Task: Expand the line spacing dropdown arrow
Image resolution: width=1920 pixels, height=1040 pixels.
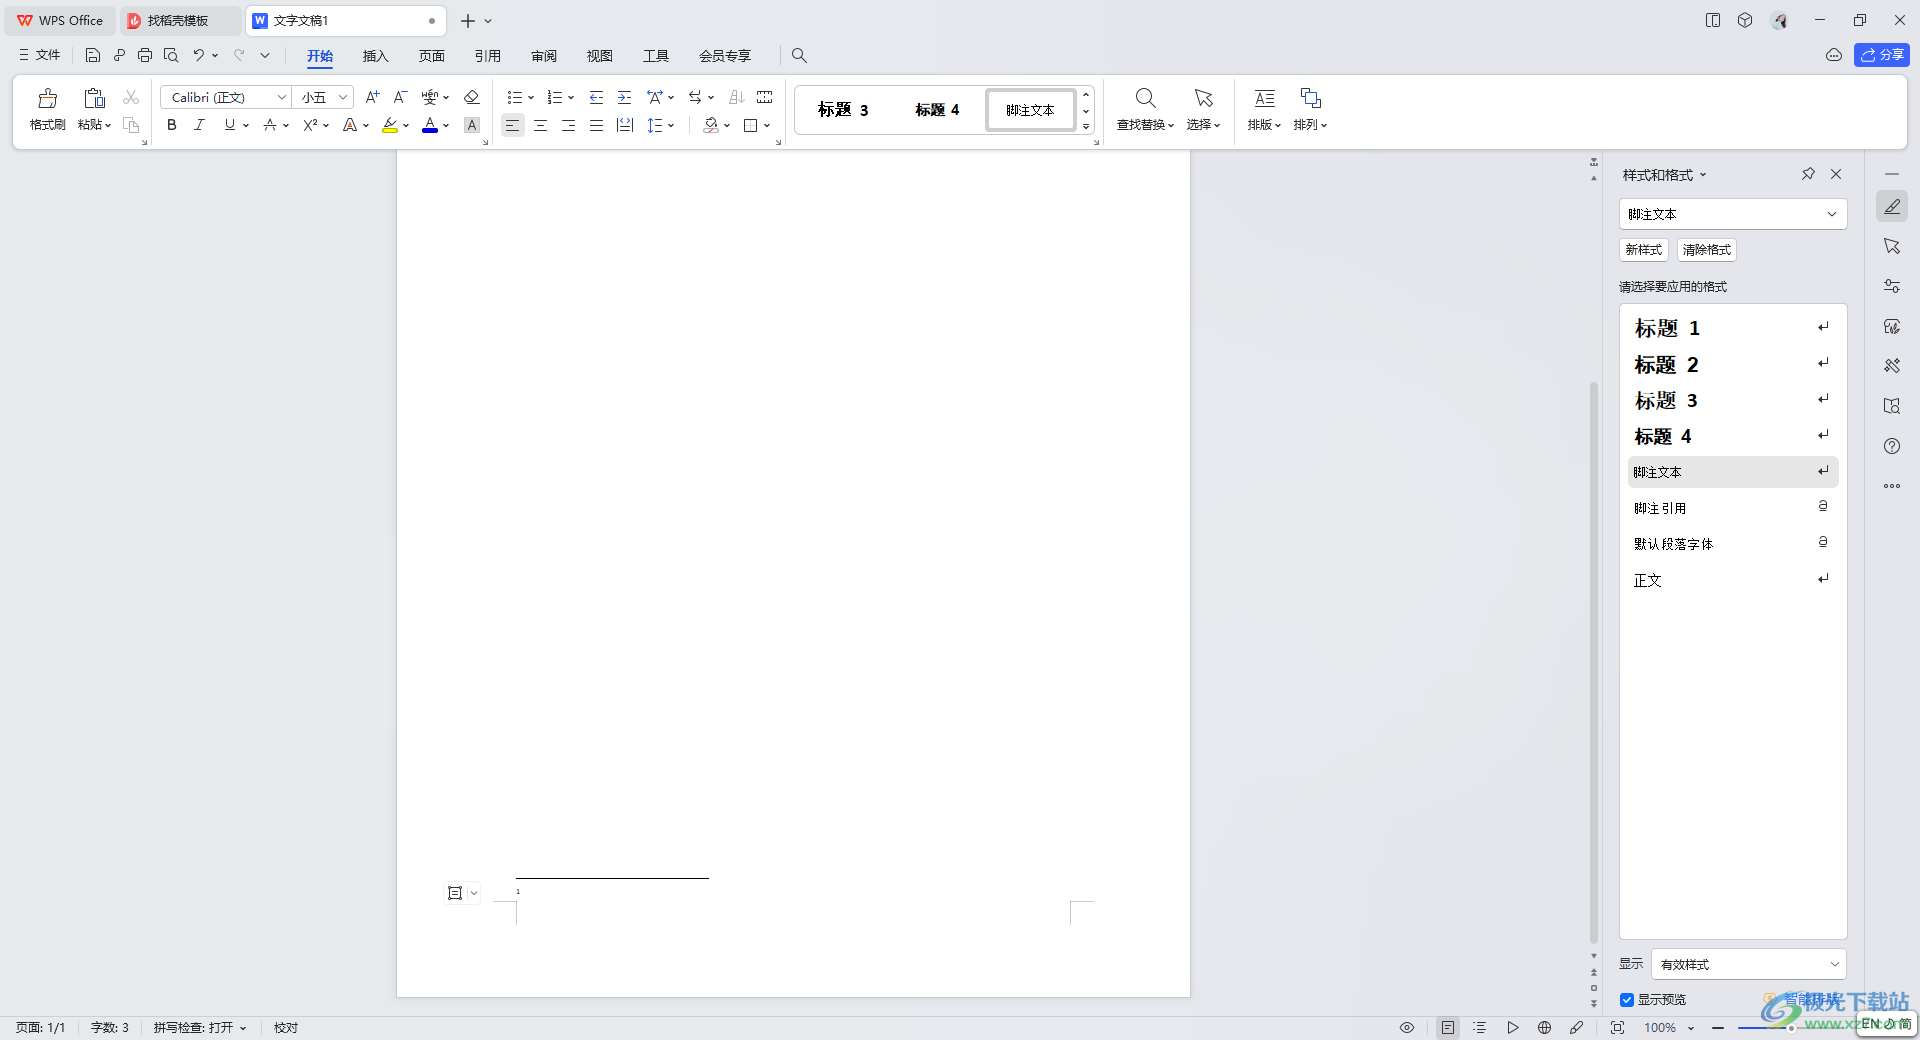Action: coord(671,125)
